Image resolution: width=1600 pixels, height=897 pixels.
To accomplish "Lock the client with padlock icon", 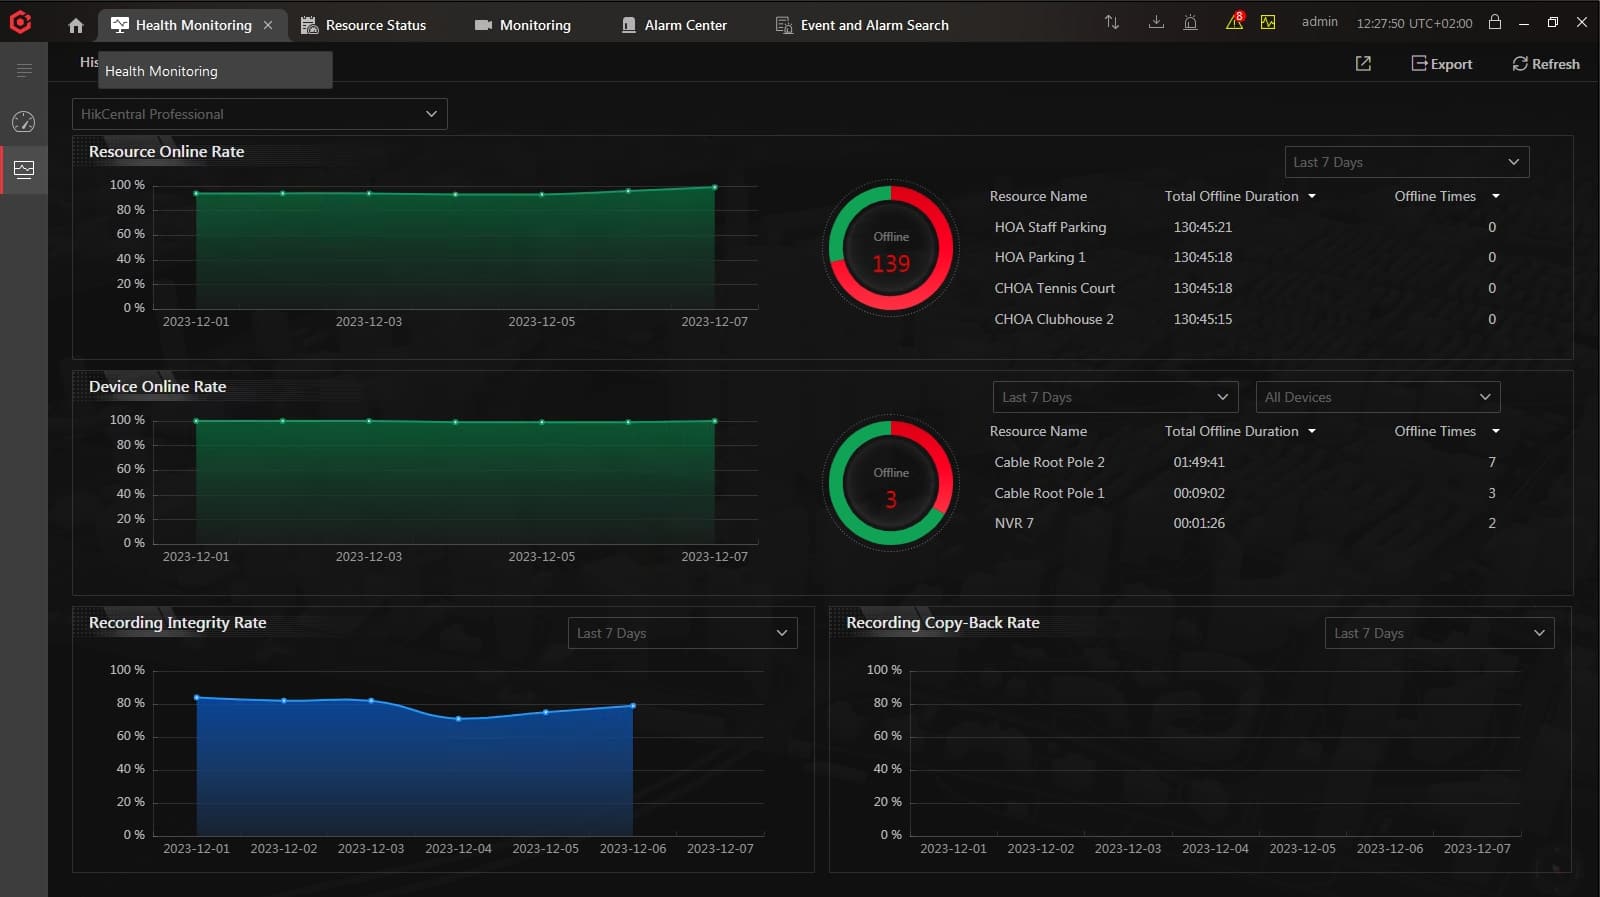I will click(x=1495, y=21).
